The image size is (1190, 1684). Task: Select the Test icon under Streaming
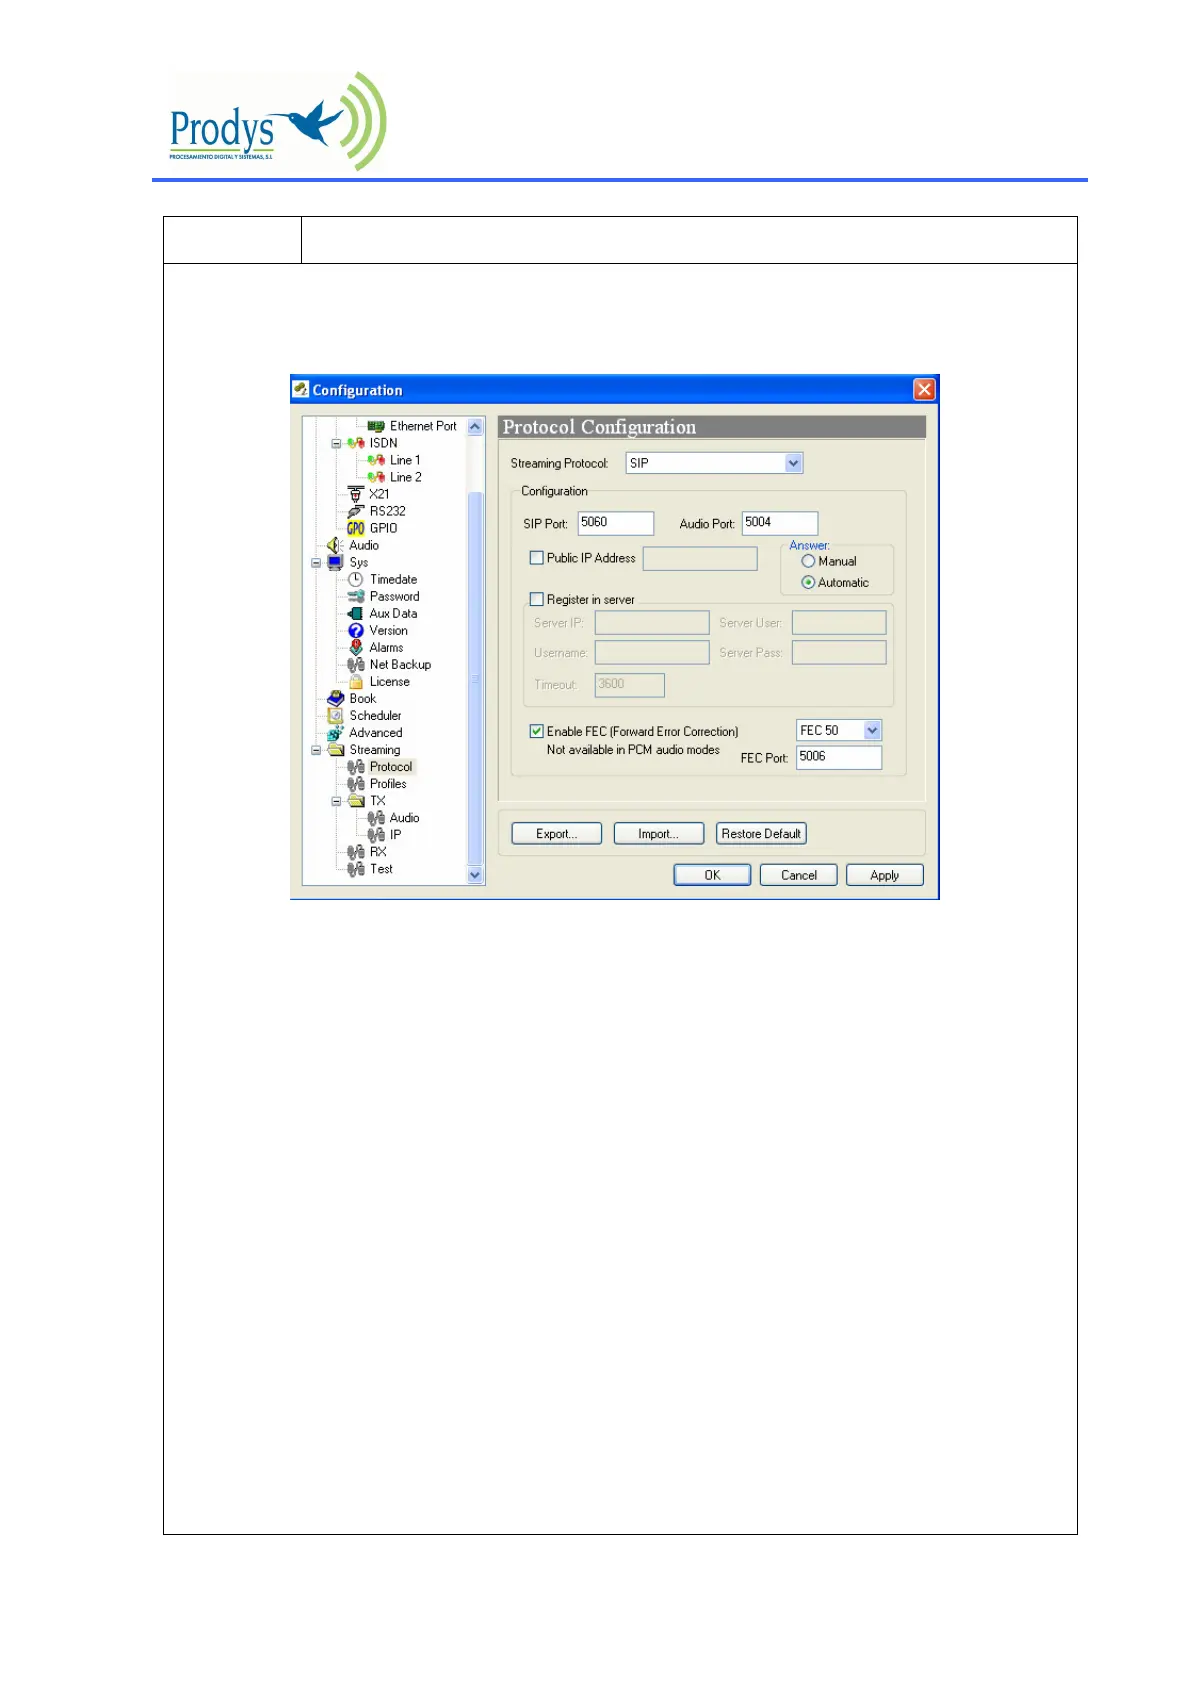[x=356, y=869]
